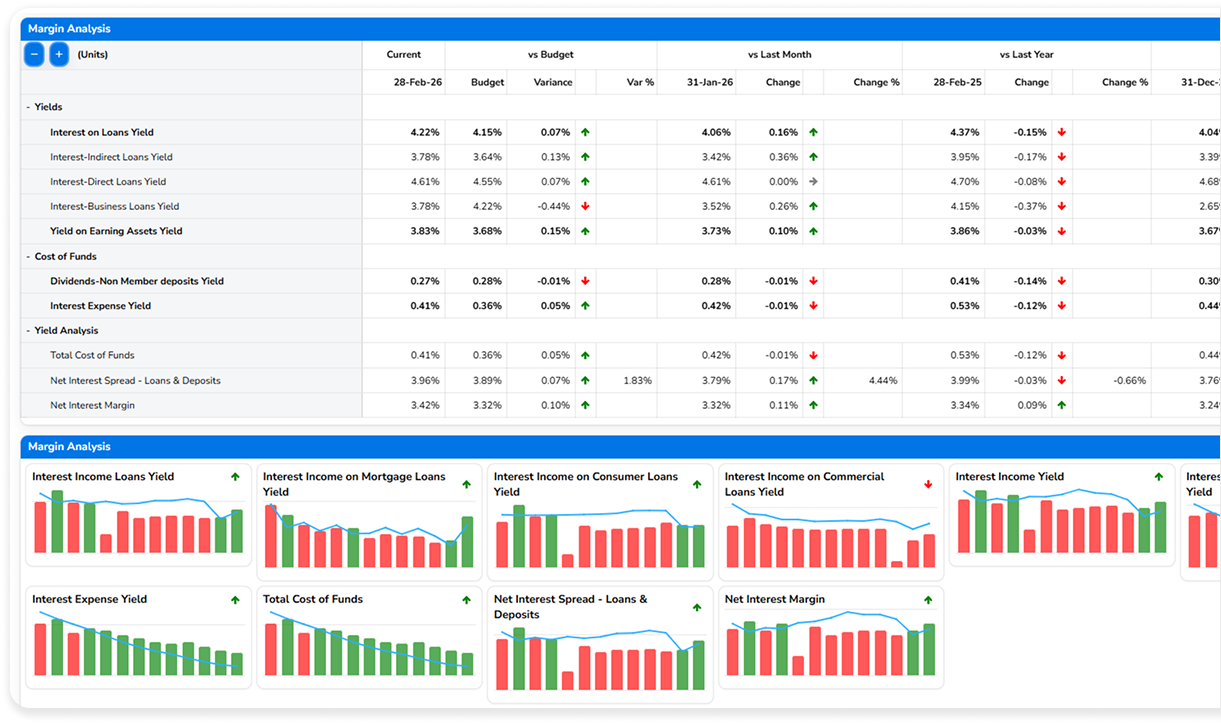The height and width of the screenshot is (724, 1221).
Task: Click green arrow on Net Interest Margin card
Action: click(928, 600)
